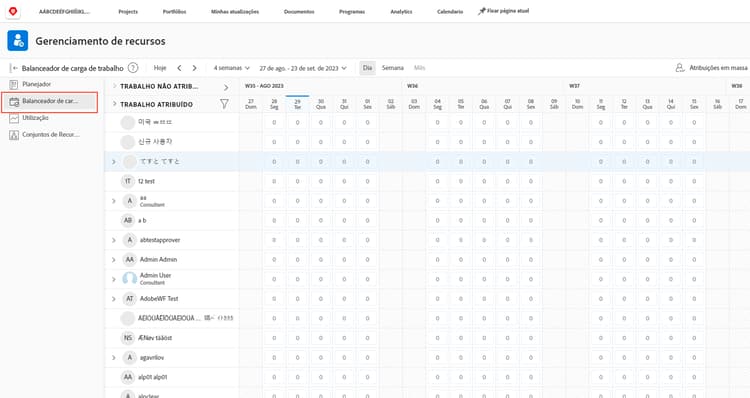Viewport: 750px width, 398px height.
Task: Open the help question mark icon
Action: pyautogui.click(x=133, y=68)
